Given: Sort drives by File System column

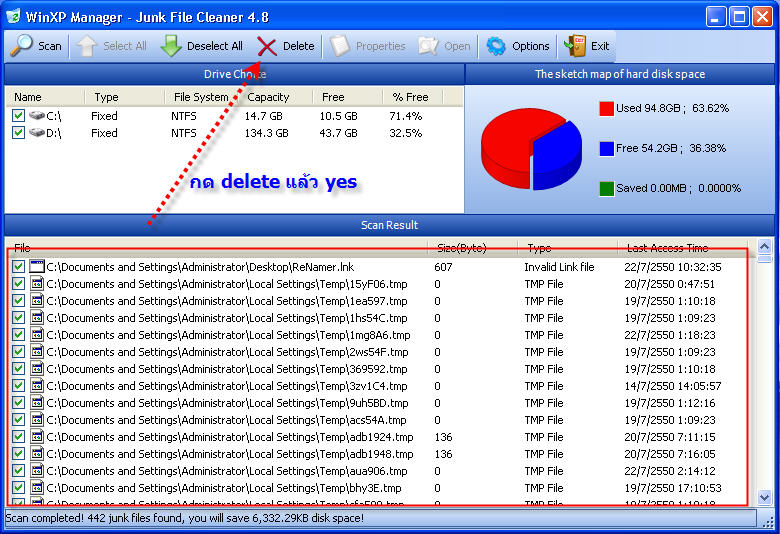Looking at the screenshot, I should tap(201, 97).
